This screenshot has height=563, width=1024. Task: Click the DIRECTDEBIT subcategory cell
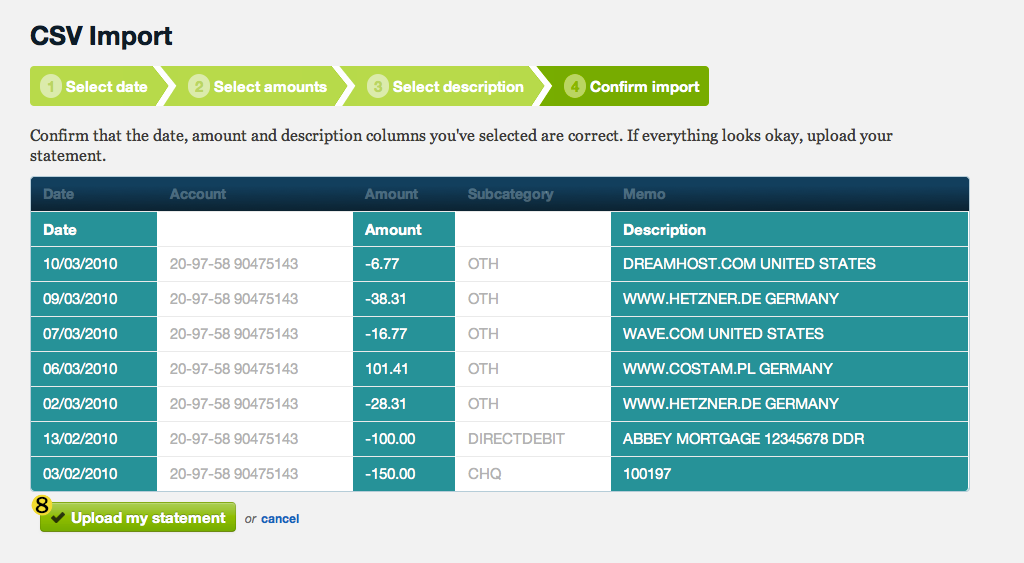pyautogui.click(x=533, y=439)
